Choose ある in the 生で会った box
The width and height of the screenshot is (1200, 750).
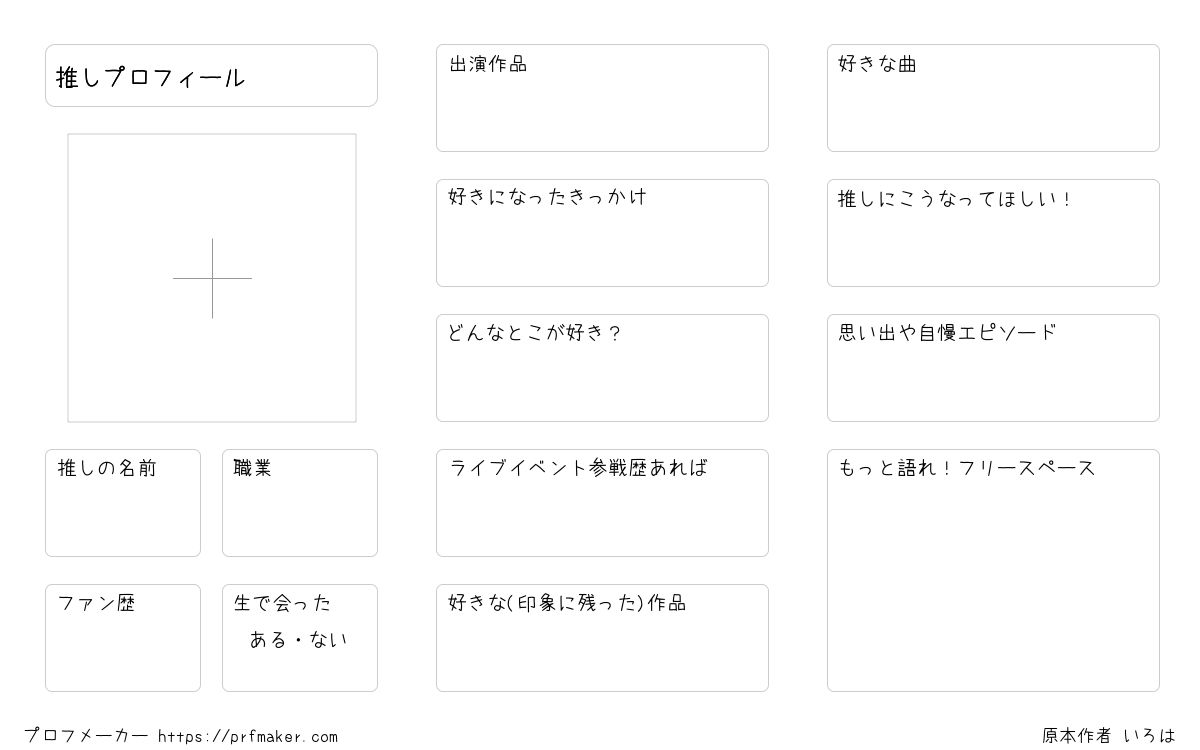coord(268,640)
